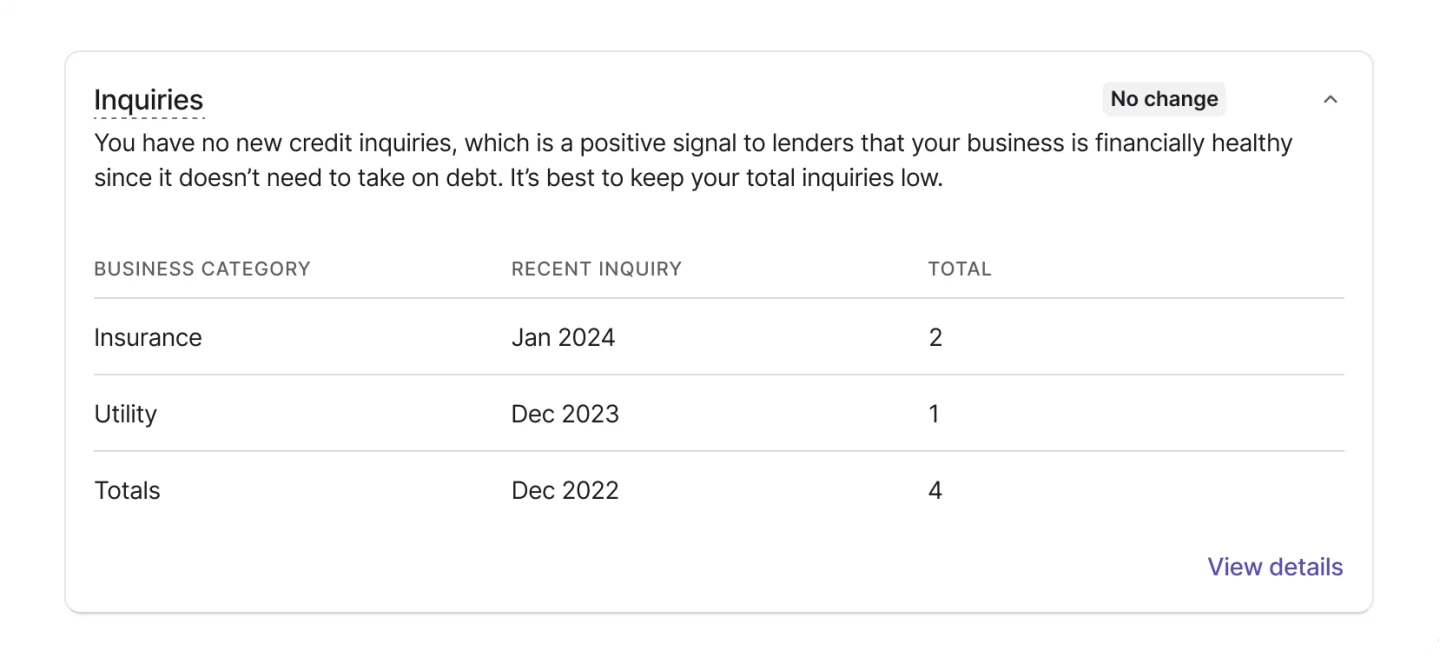This screenshot has width=1440, height=664.
Task: Click the inquiries description paragraph
Action: click(x=693, y=162)
